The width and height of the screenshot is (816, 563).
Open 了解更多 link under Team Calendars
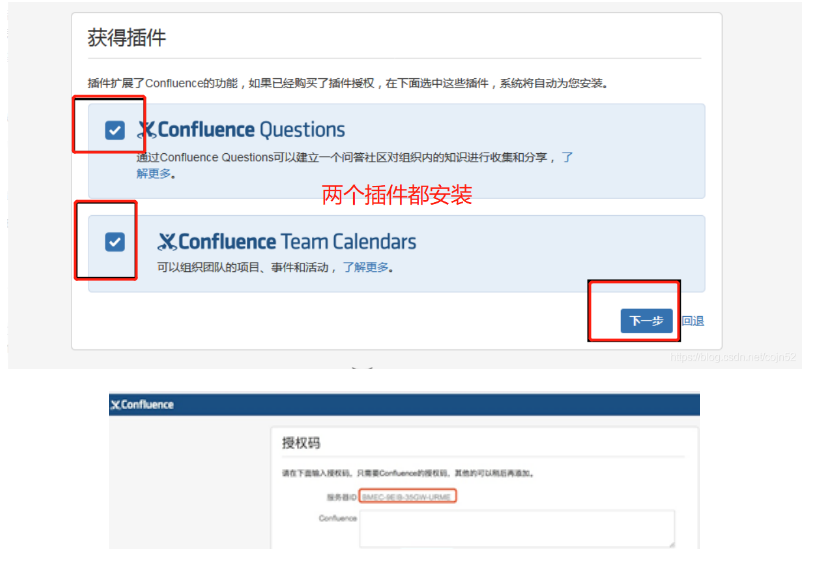click(365, 267)
